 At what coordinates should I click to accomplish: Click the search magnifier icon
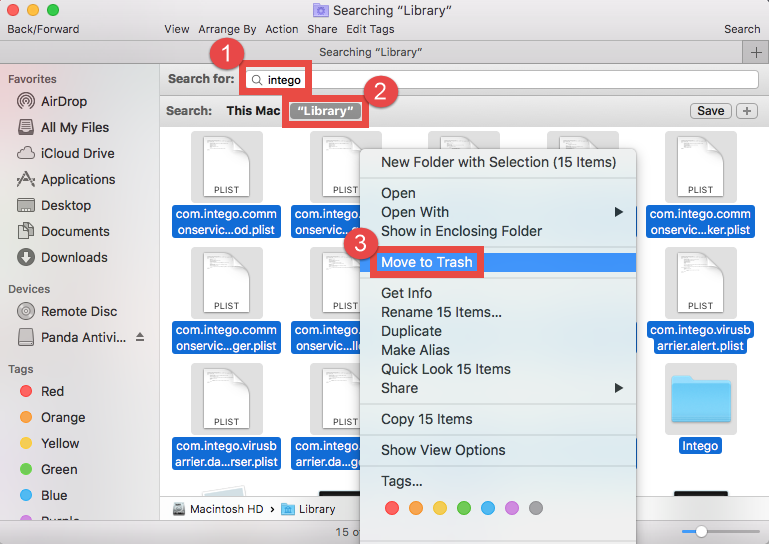pyautogui.click(x=257, y=80)
